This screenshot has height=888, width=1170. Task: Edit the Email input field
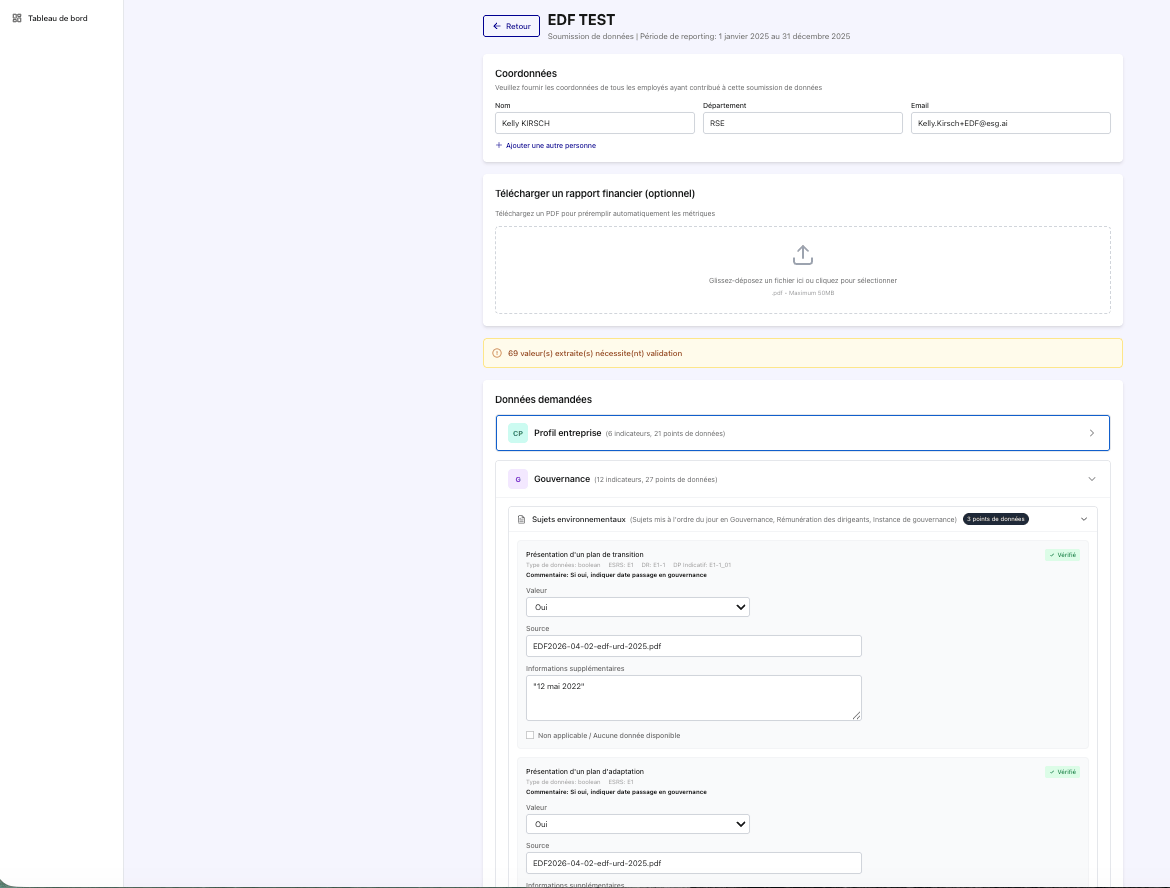(x=1010, y=123)
